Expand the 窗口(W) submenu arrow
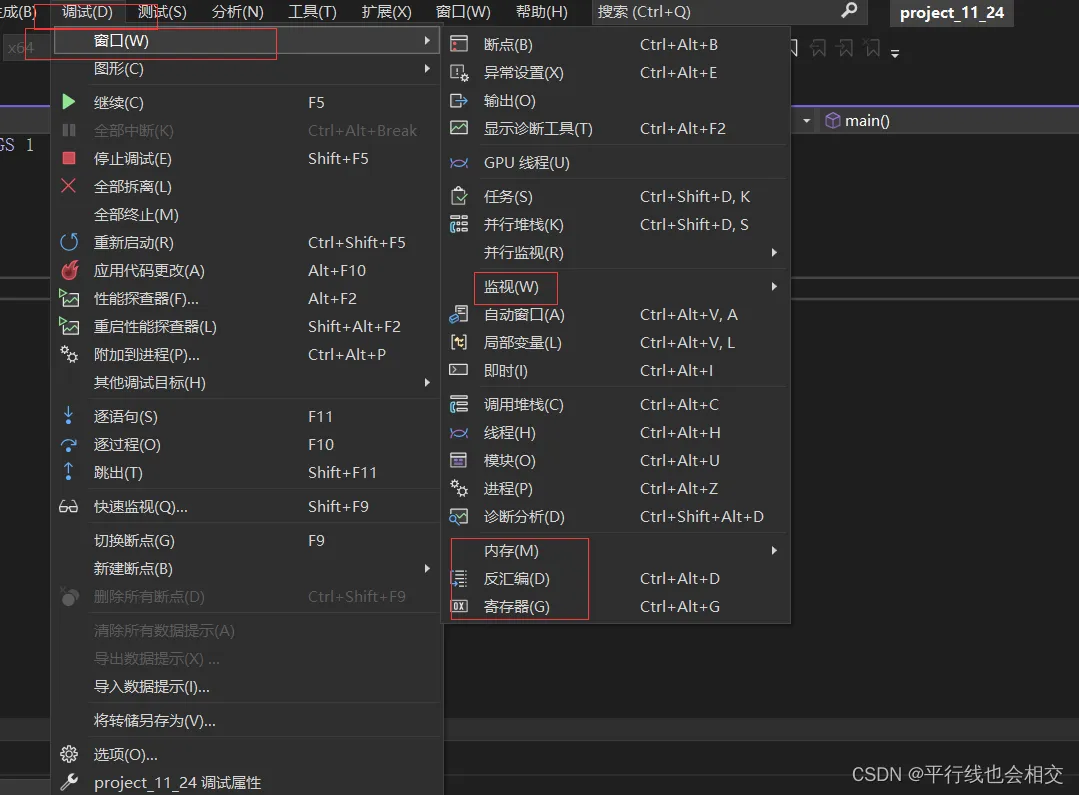Screen dimensions: 1079x795 coord(427,41)
